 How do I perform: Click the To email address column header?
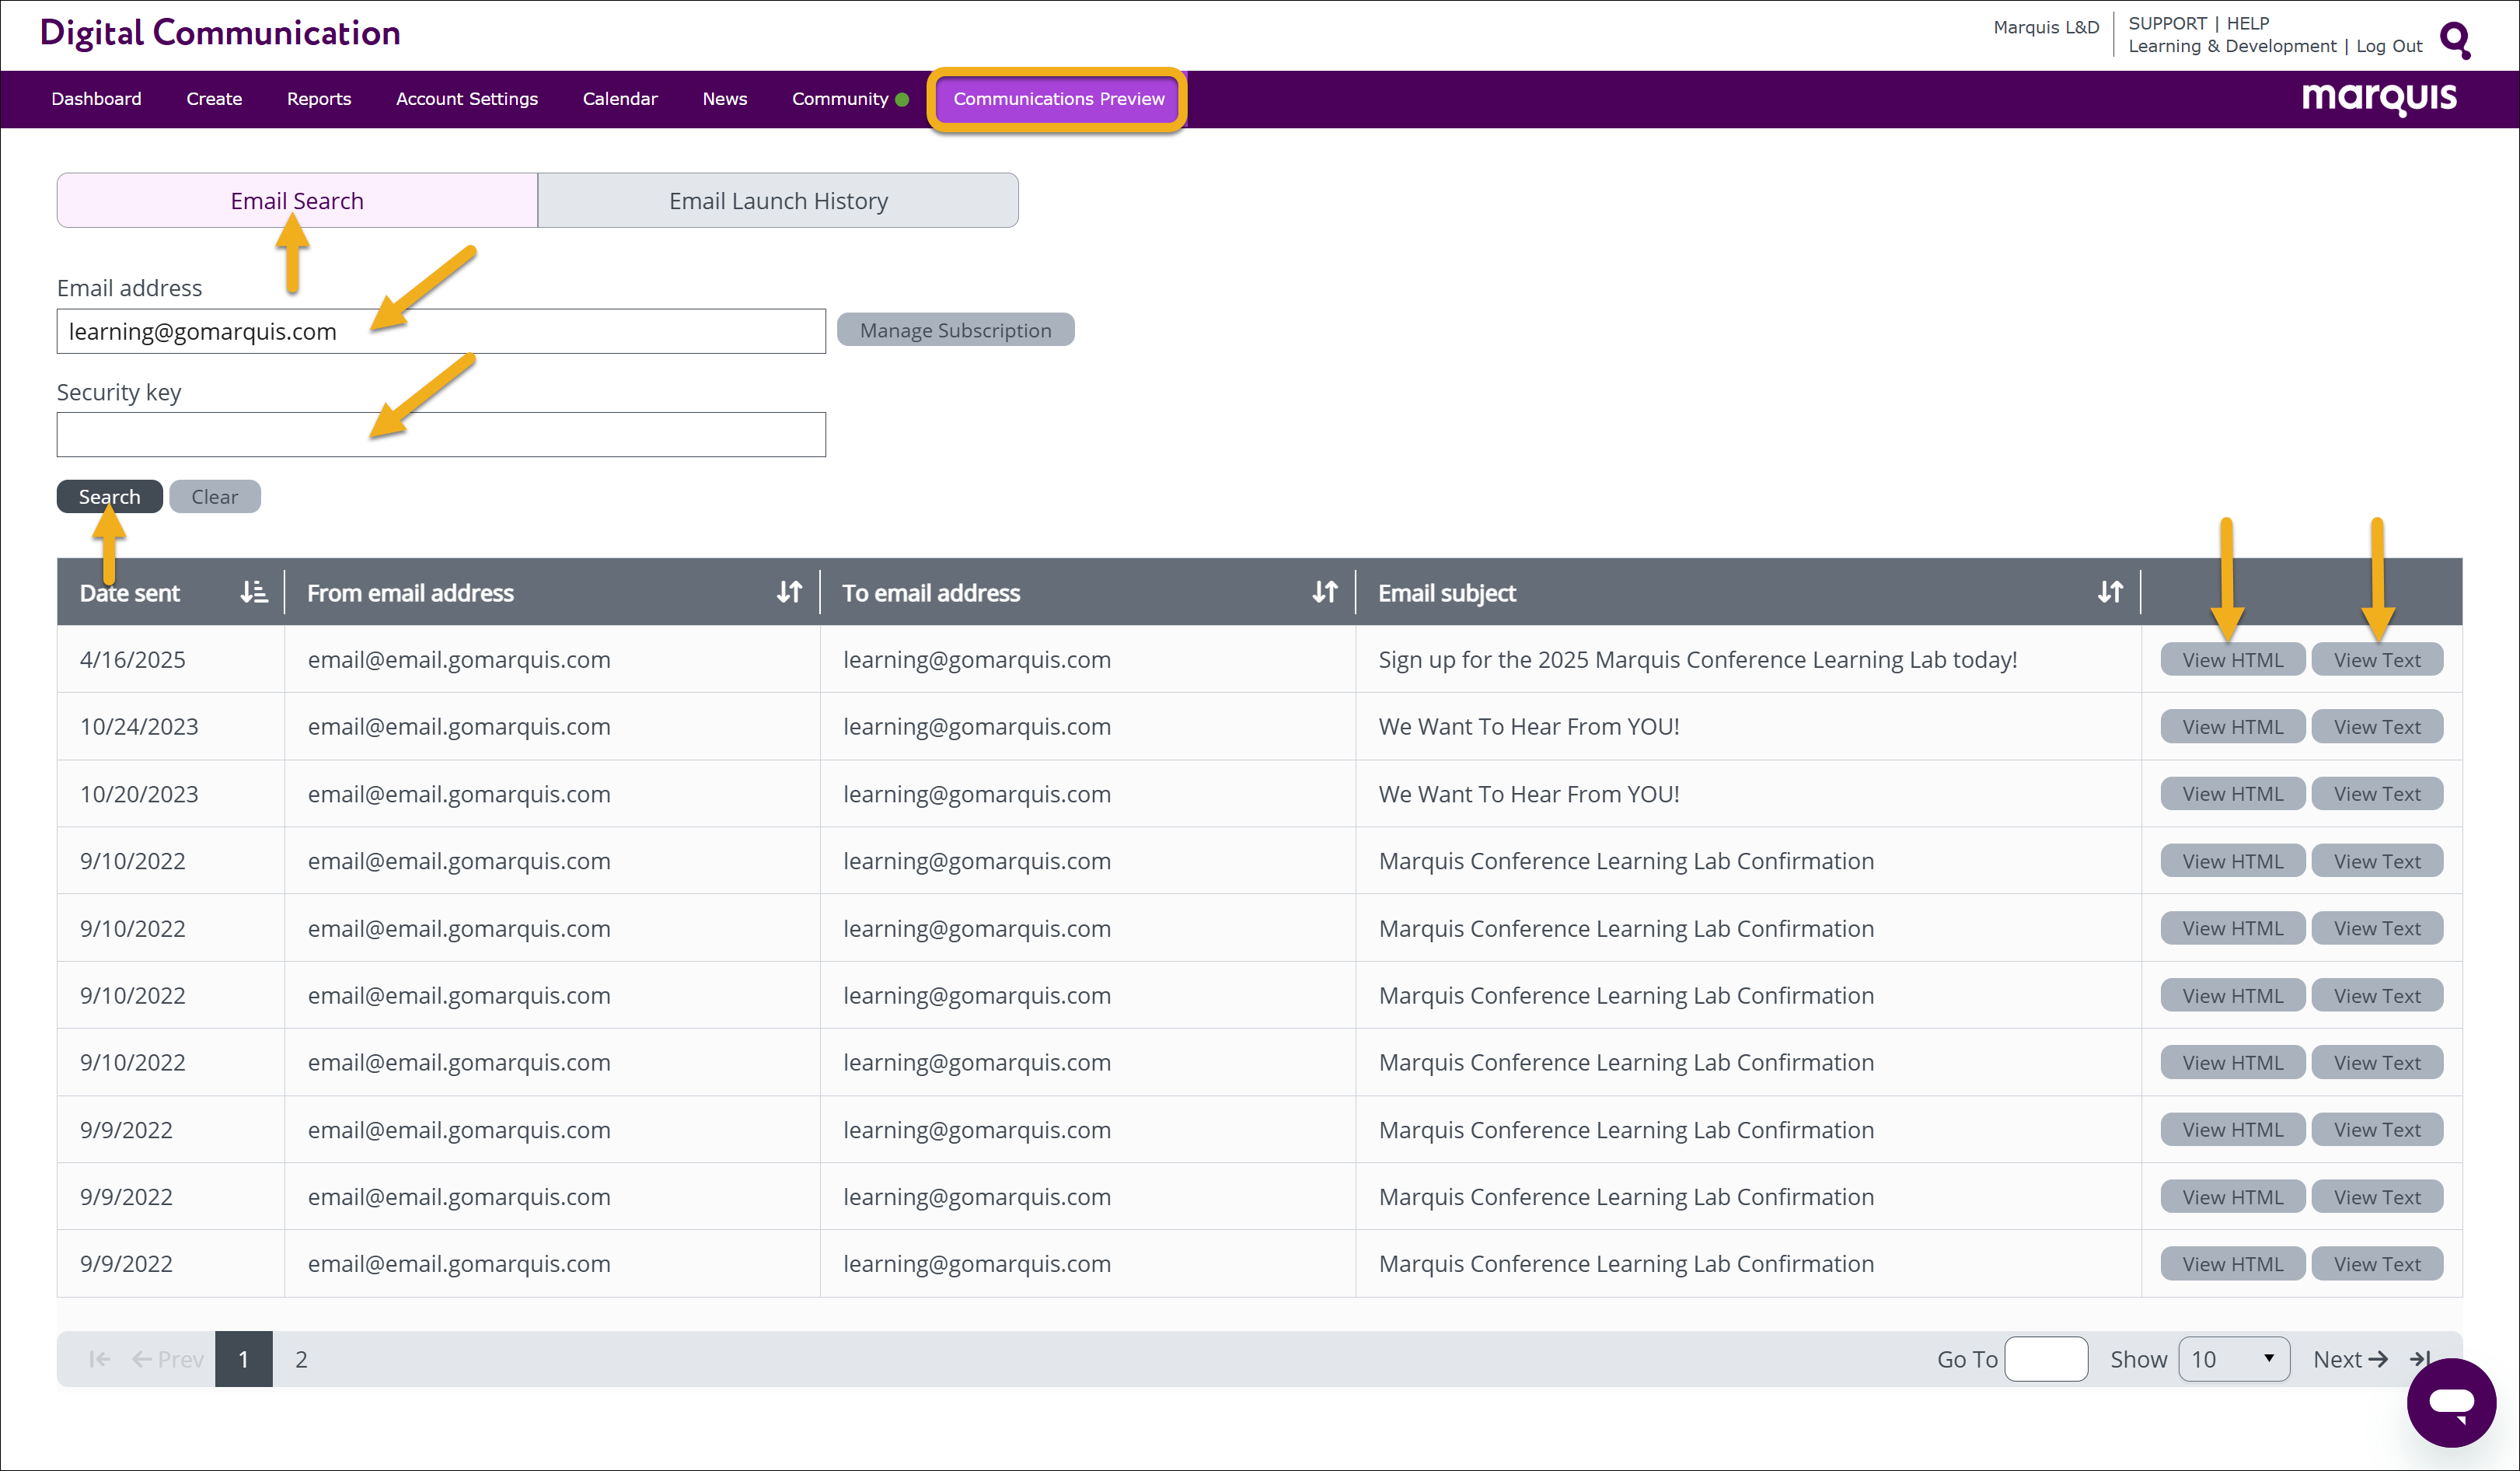[931, 593]
